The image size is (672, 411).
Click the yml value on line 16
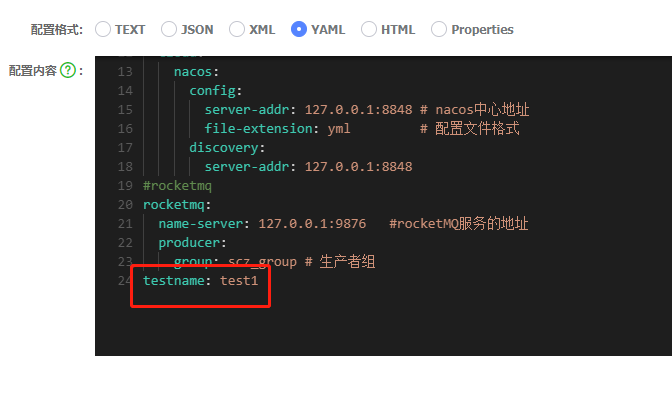[339, 129]
